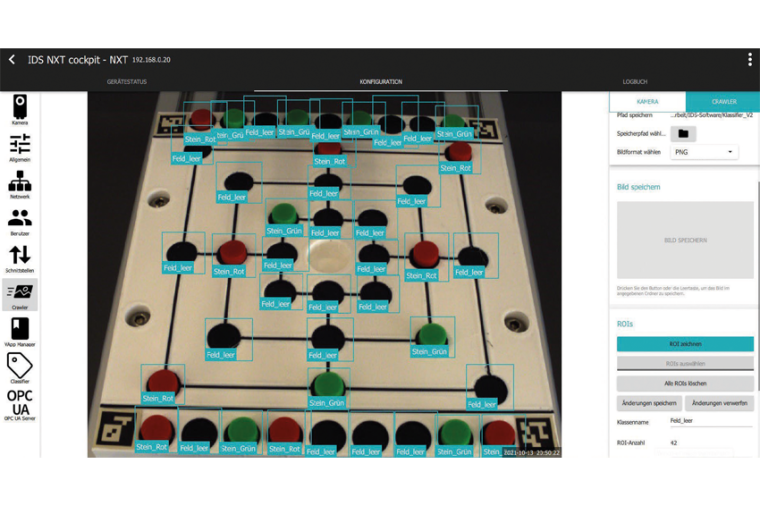Viewport: 760px width, 506px height.
Task: Switch to the Logbuch tab
Action: point(635,82)
